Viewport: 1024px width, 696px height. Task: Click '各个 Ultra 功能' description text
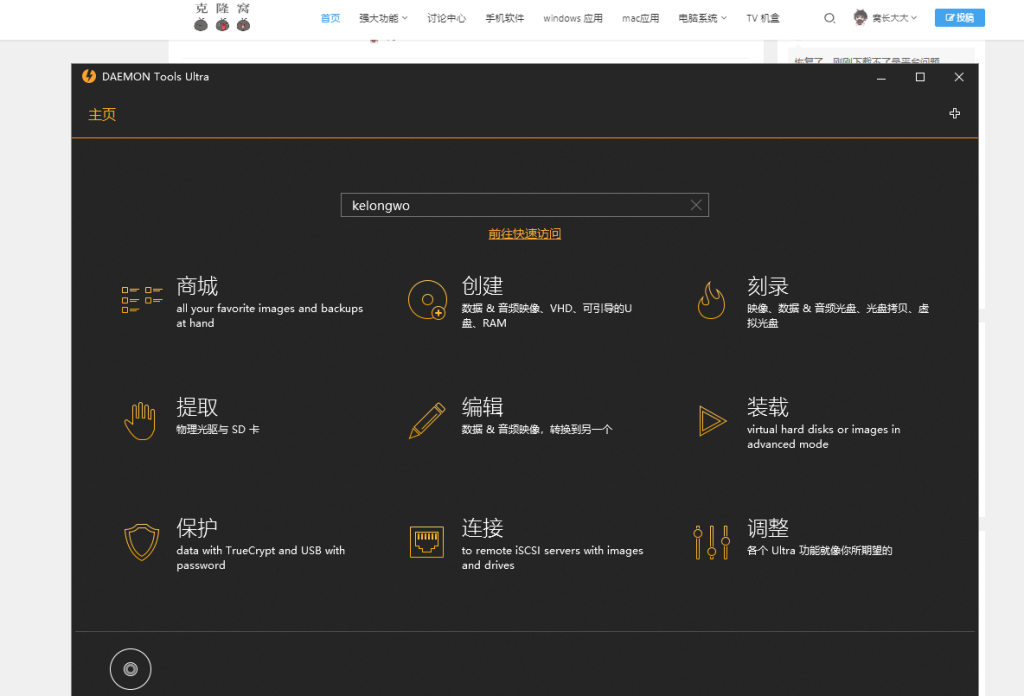(x=820, y=550)
